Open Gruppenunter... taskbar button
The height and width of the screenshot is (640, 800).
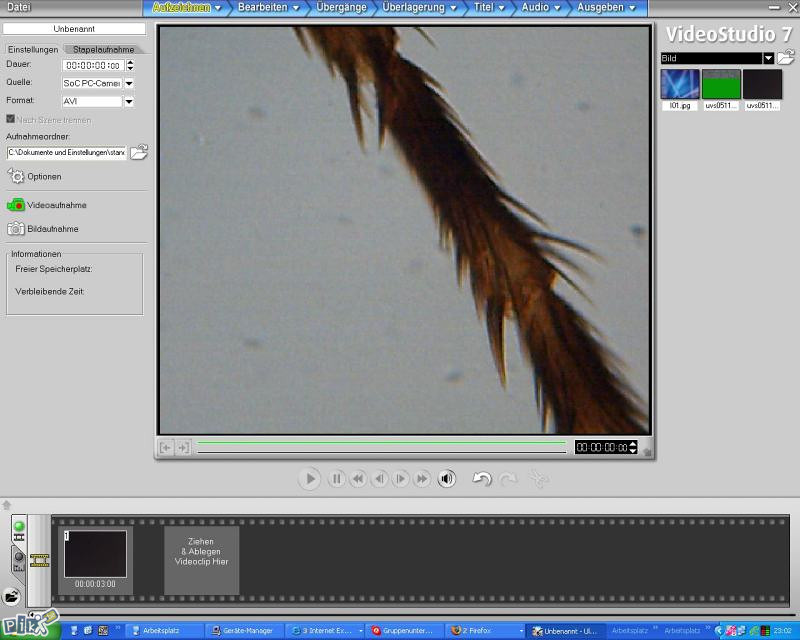click(x=405, y=631)
